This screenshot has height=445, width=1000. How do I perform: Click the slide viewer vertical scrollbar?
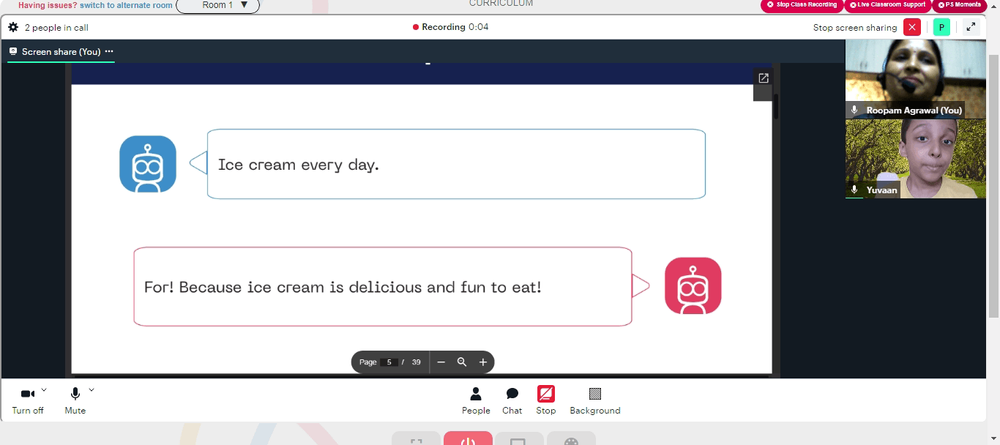(x=776, y=106)
